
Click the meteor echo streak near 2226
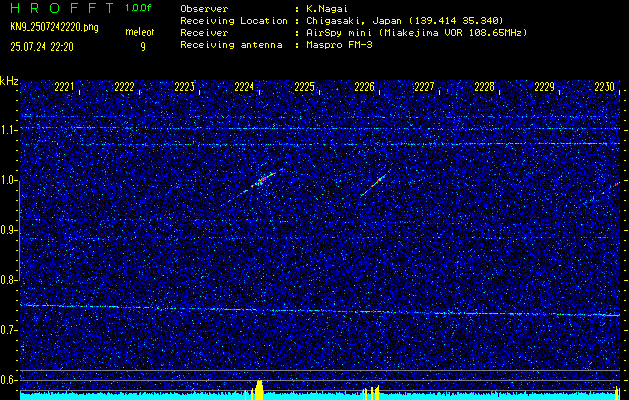pos(373,185)
